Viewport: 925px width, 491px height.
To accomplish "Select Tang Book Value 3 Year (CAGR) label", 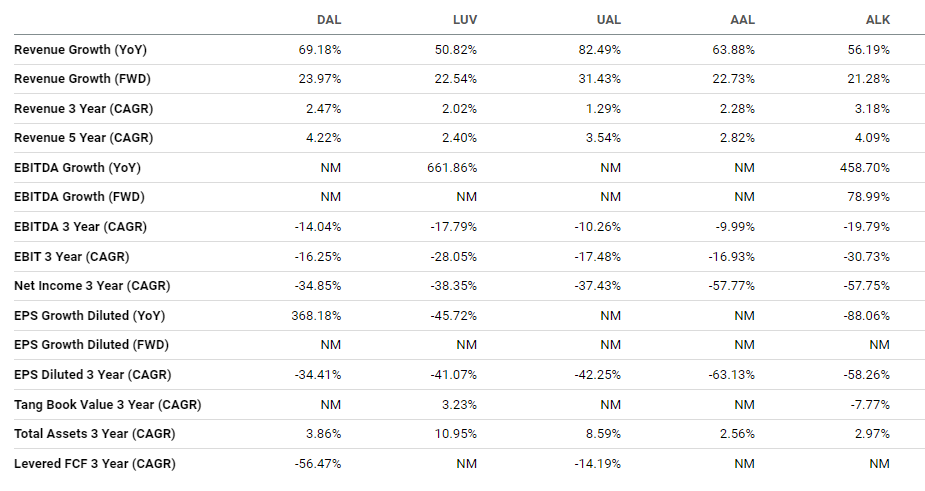I will [107, 405].
